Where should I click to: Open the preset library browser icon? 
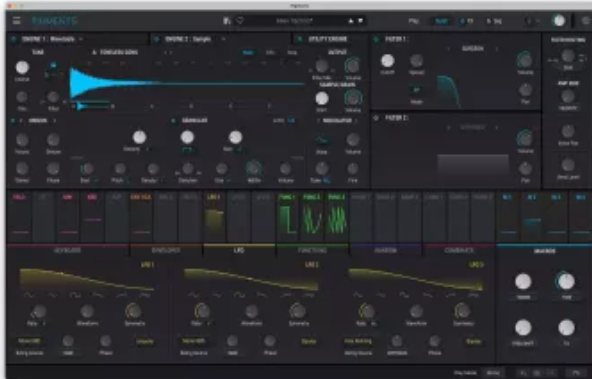227,21
